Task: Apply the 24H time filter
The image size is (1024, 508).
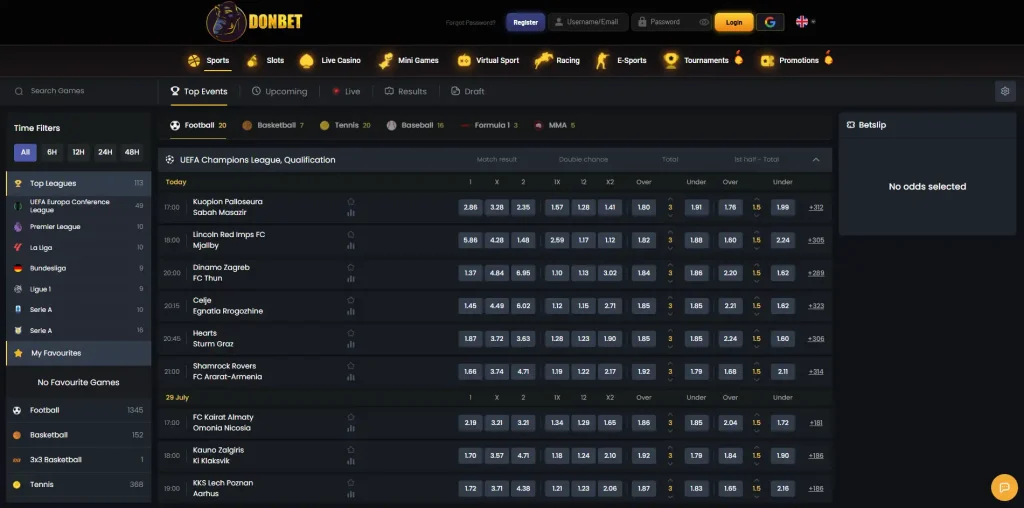Action: pyautogui.click(x=105, y=152)
